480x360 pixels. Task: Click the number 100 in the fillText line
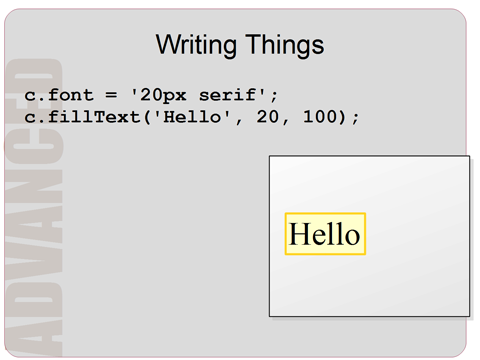(x=320, y=117)
